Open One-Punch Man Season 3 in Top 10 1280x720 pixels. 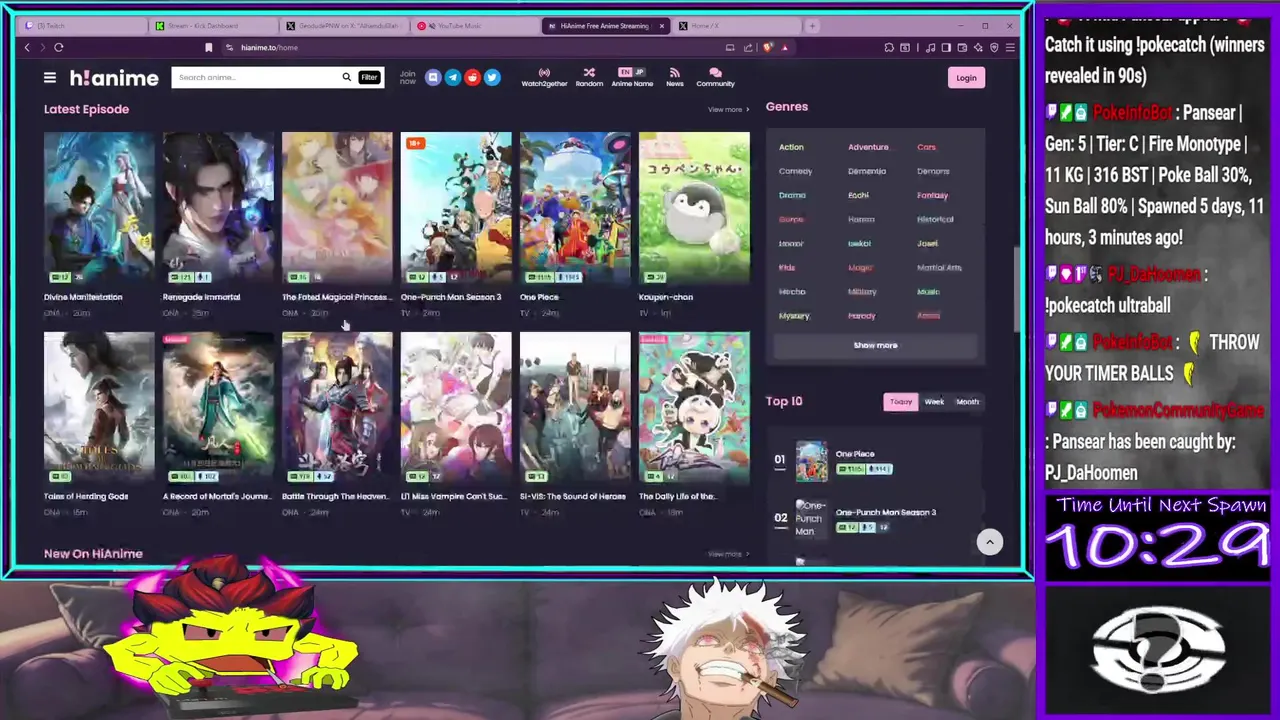[885, 512]
